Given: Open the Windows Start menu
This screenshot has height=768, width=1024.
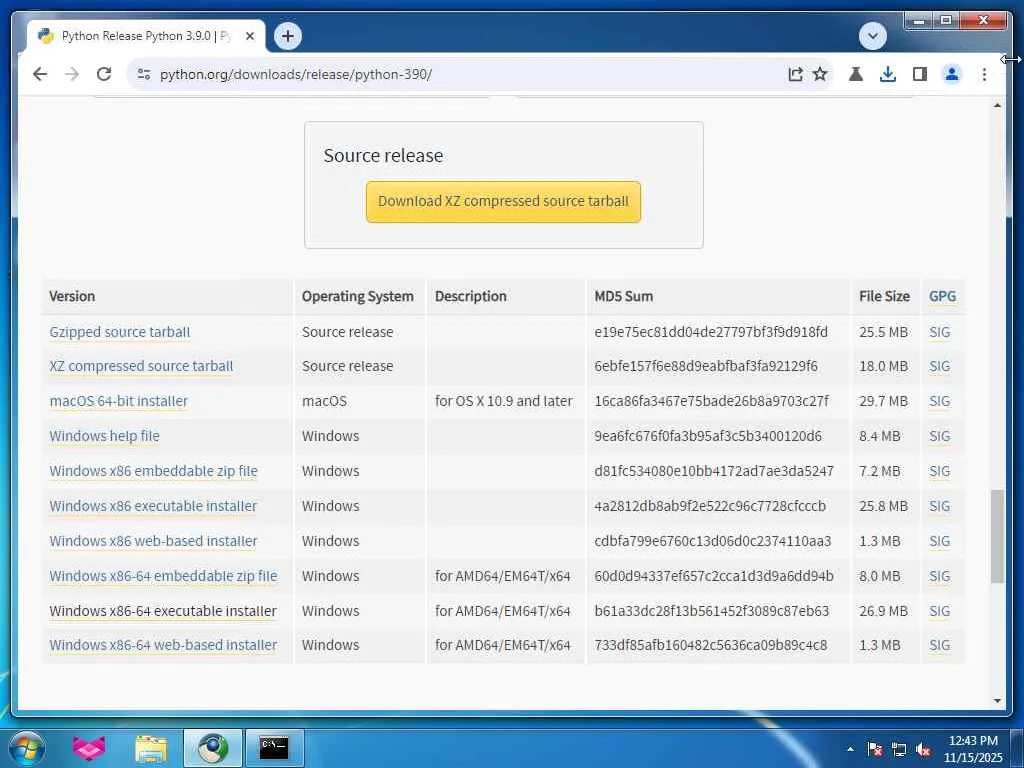Looking at the screenshot, I should click(x=27, y=748).
